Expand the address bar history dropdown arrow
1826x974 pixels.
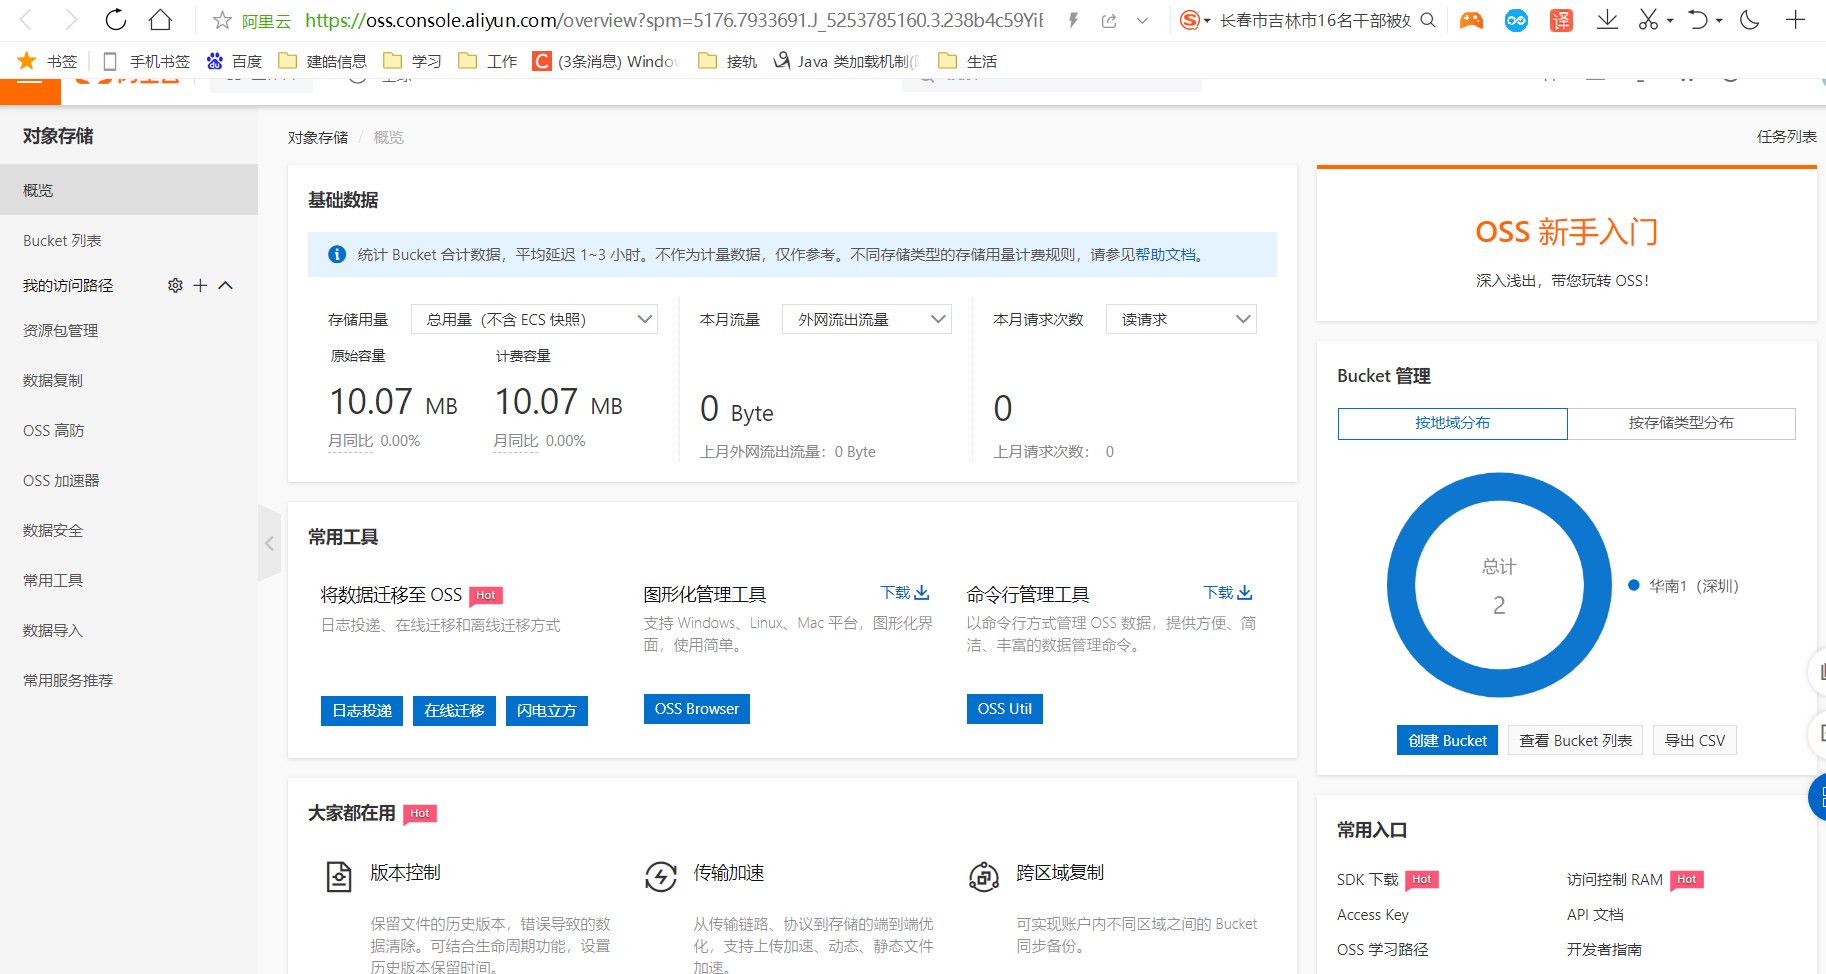point(1142,20)
